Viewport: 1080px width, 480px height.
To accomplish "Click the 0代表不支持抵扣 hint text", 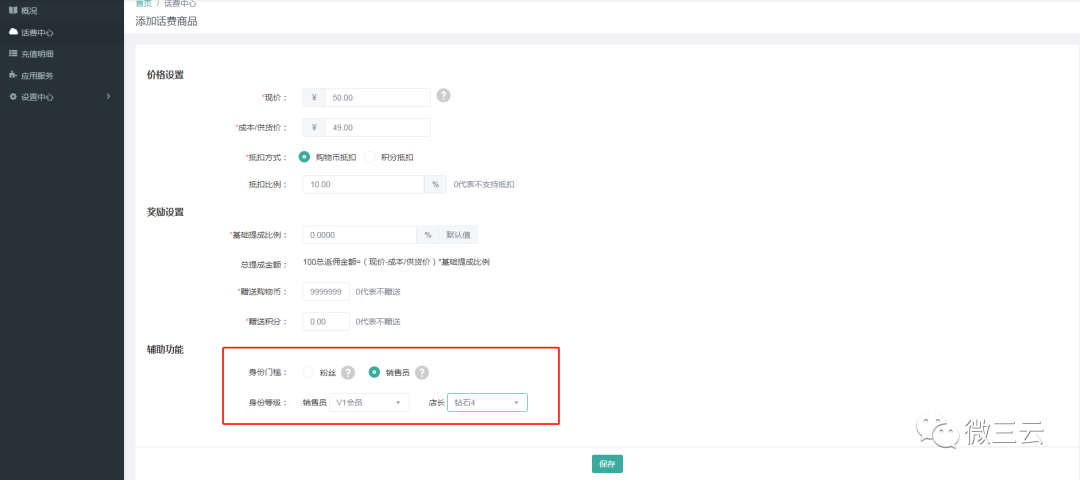I will pos(484,185).
